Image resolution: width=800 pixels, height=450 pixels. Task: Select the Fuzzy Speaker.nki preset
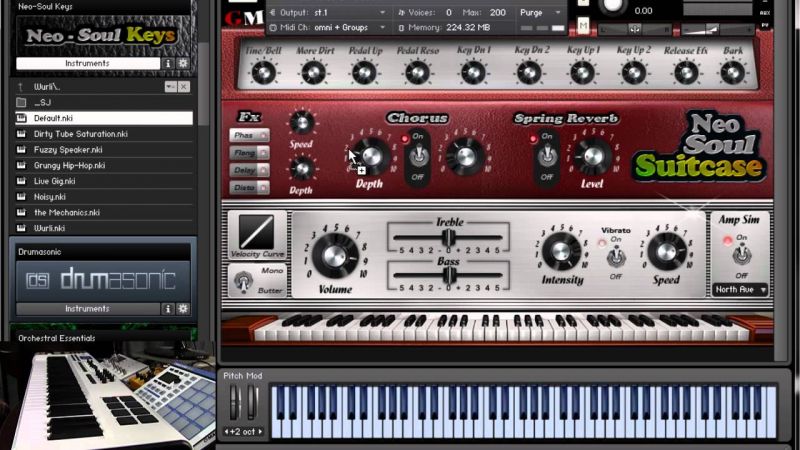69,149
